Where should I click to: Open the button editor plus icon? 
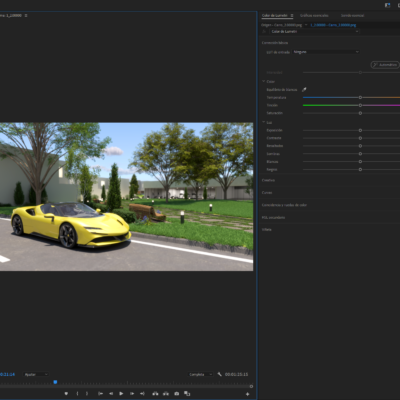click(247, 394)
